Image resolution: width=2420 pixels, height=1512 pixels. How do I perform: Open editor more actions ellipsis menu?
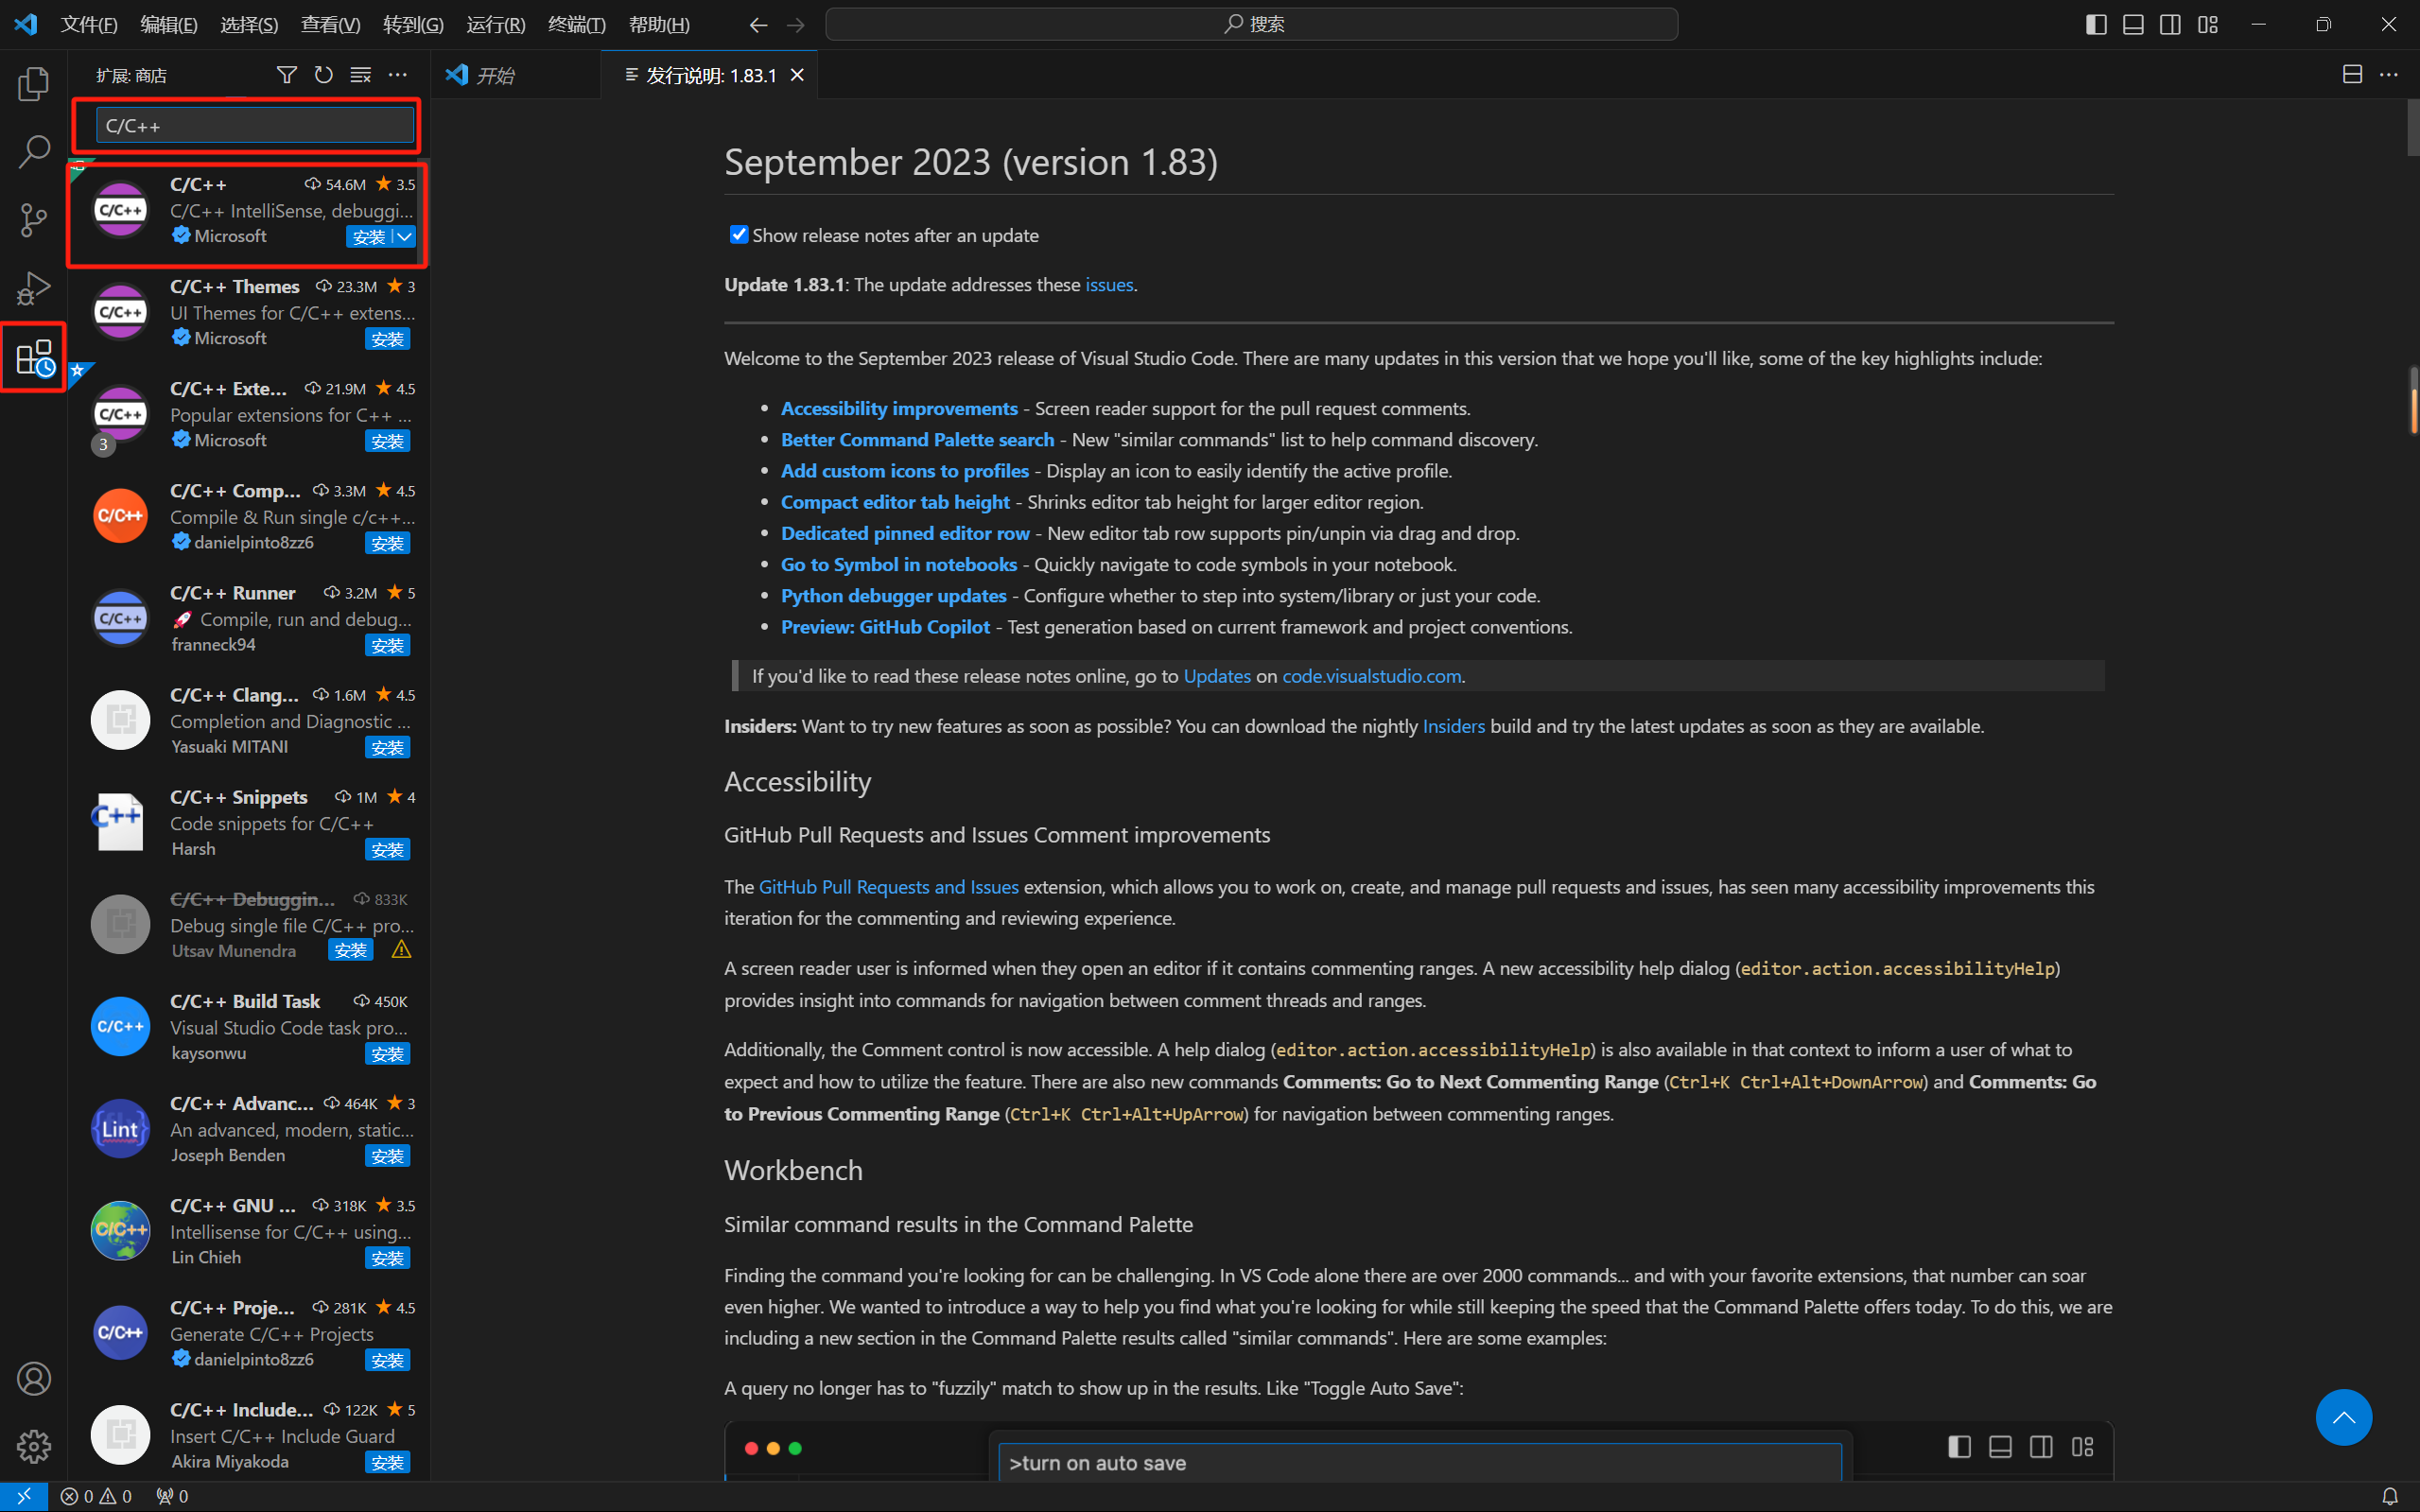[2389, 75]
